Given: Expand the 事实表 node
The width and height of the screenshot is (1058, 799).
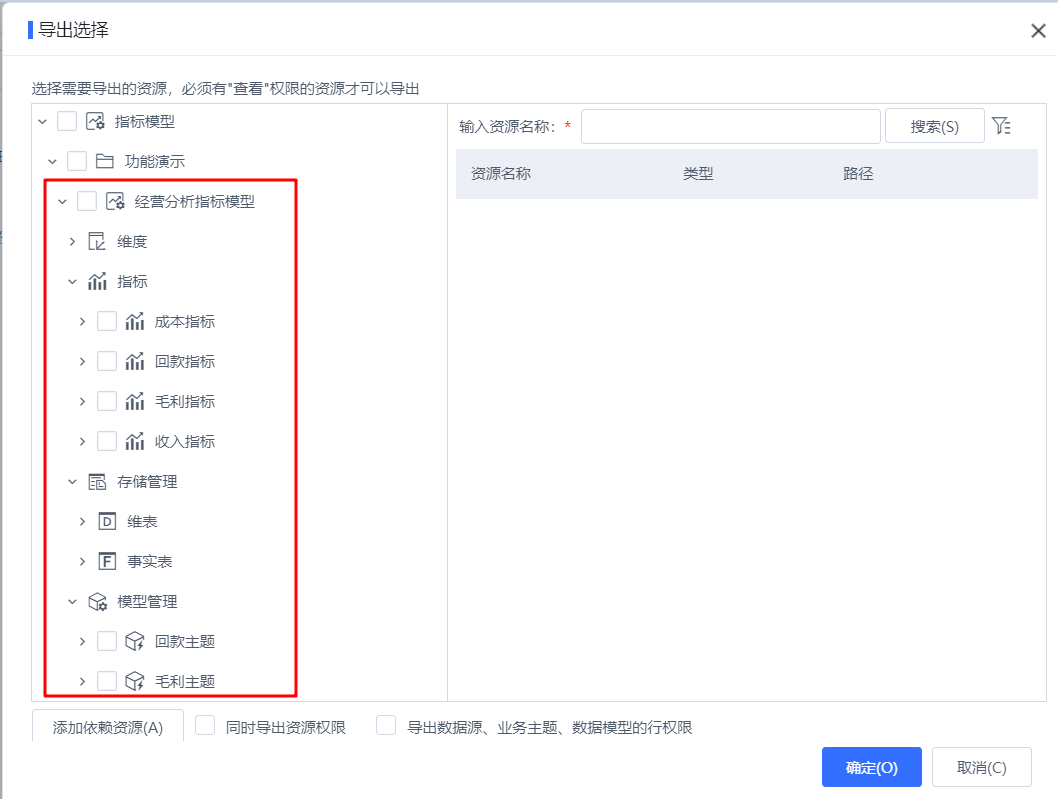Looking at the screenshot, I should (x=82, y=561).
